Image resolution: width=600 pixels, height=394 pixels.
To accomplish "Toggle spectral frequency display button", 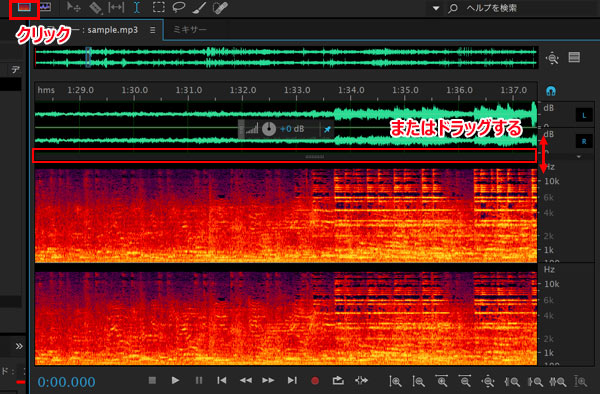I will pyautogui.click(x=24, y=7).
